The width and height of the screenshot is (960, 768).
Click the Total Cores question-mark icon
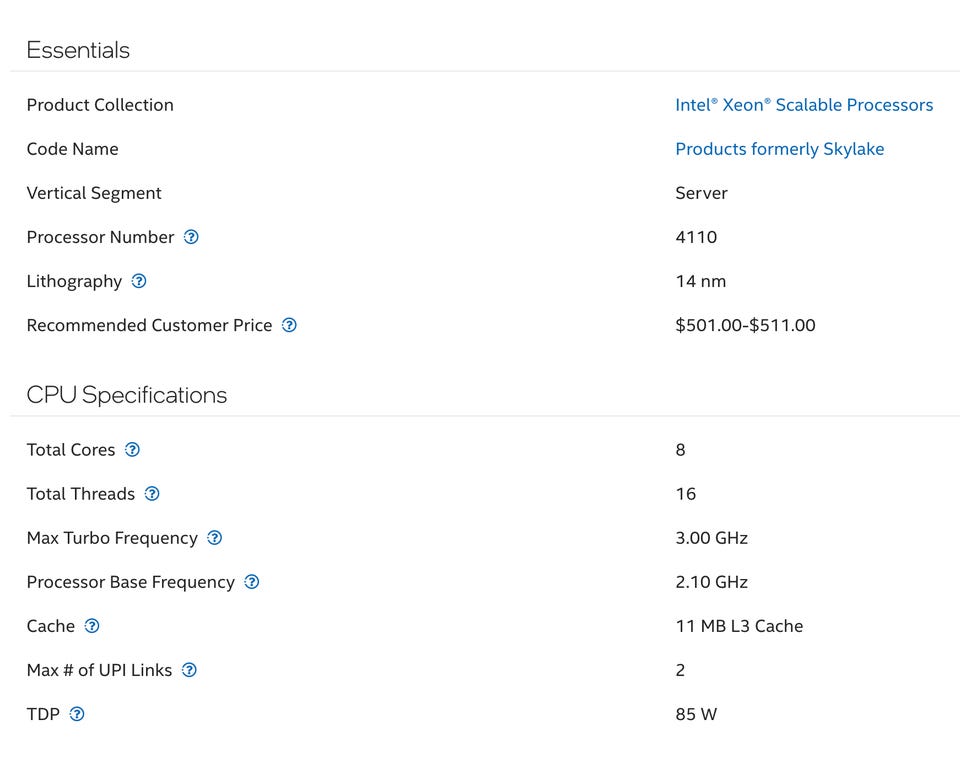[x=132, y=450]
